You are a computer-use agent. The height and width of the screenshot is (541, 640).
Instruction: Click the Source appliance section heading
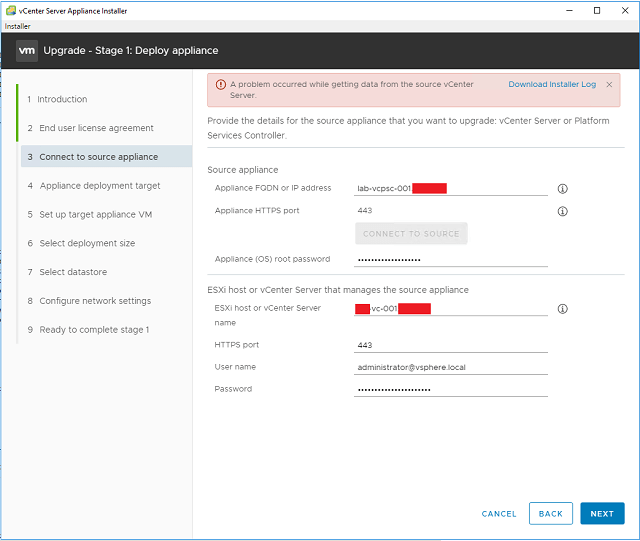pos(242,169)
